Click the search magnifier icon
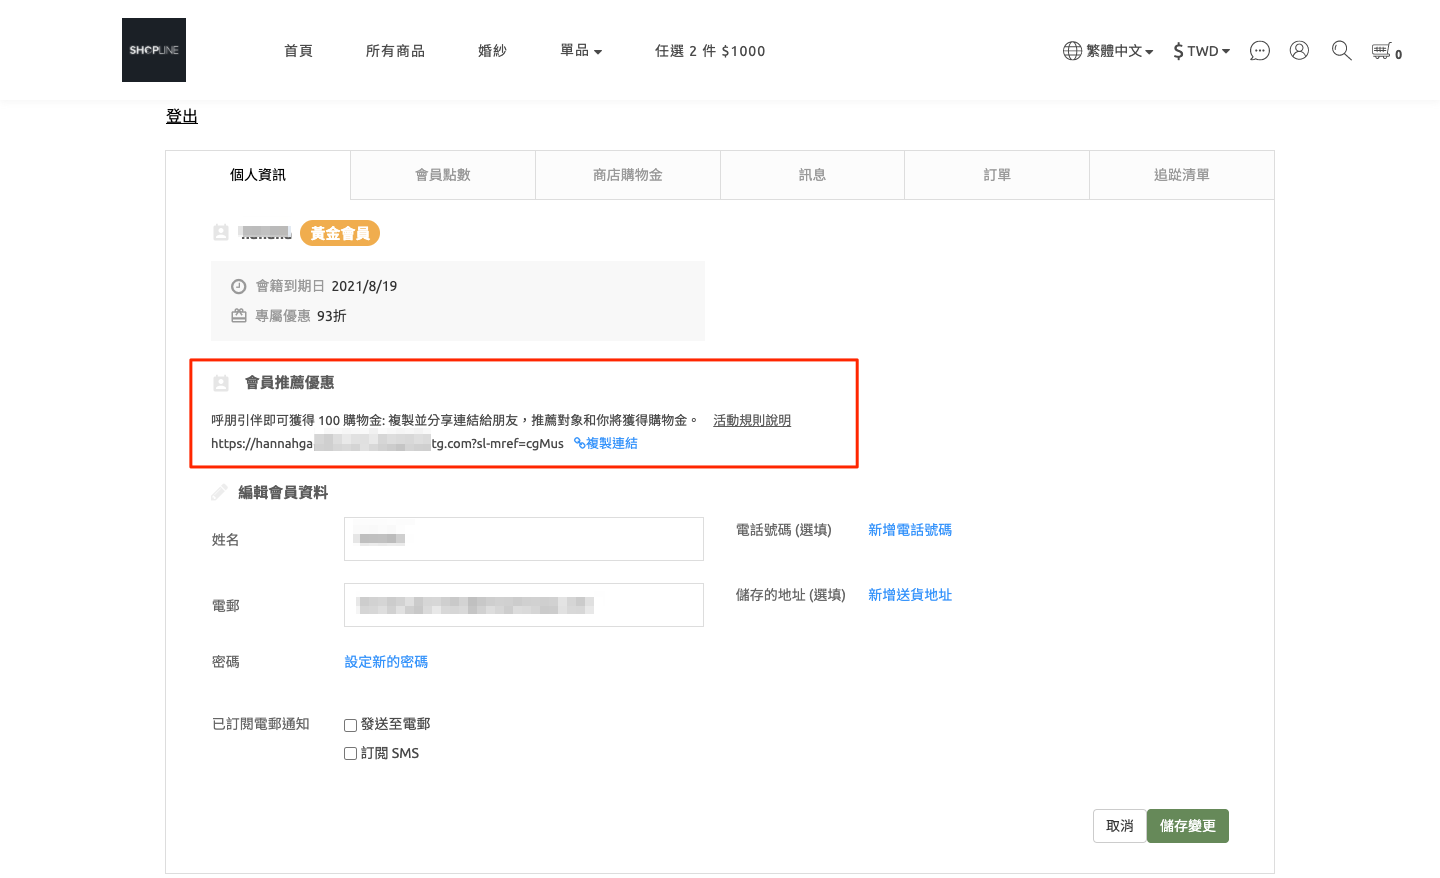Screen dimensions: 1440x878 (1341, 50)
